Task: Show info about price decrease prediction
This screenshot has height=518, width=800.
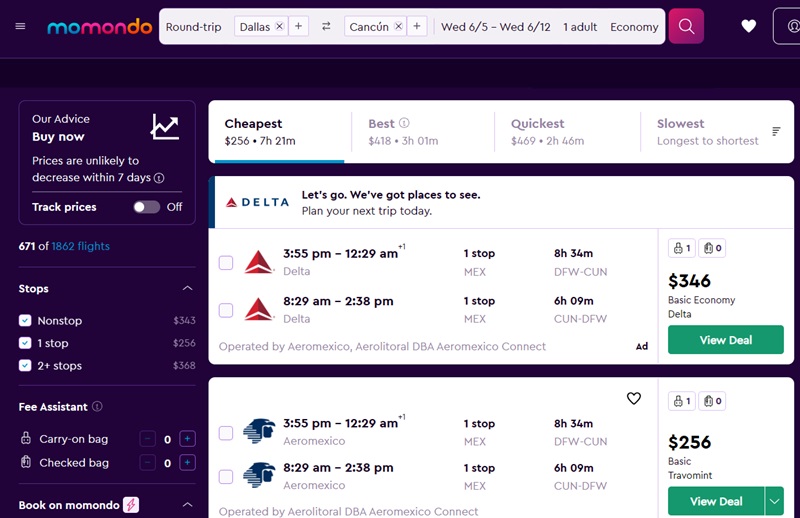Action: point(159,178)
